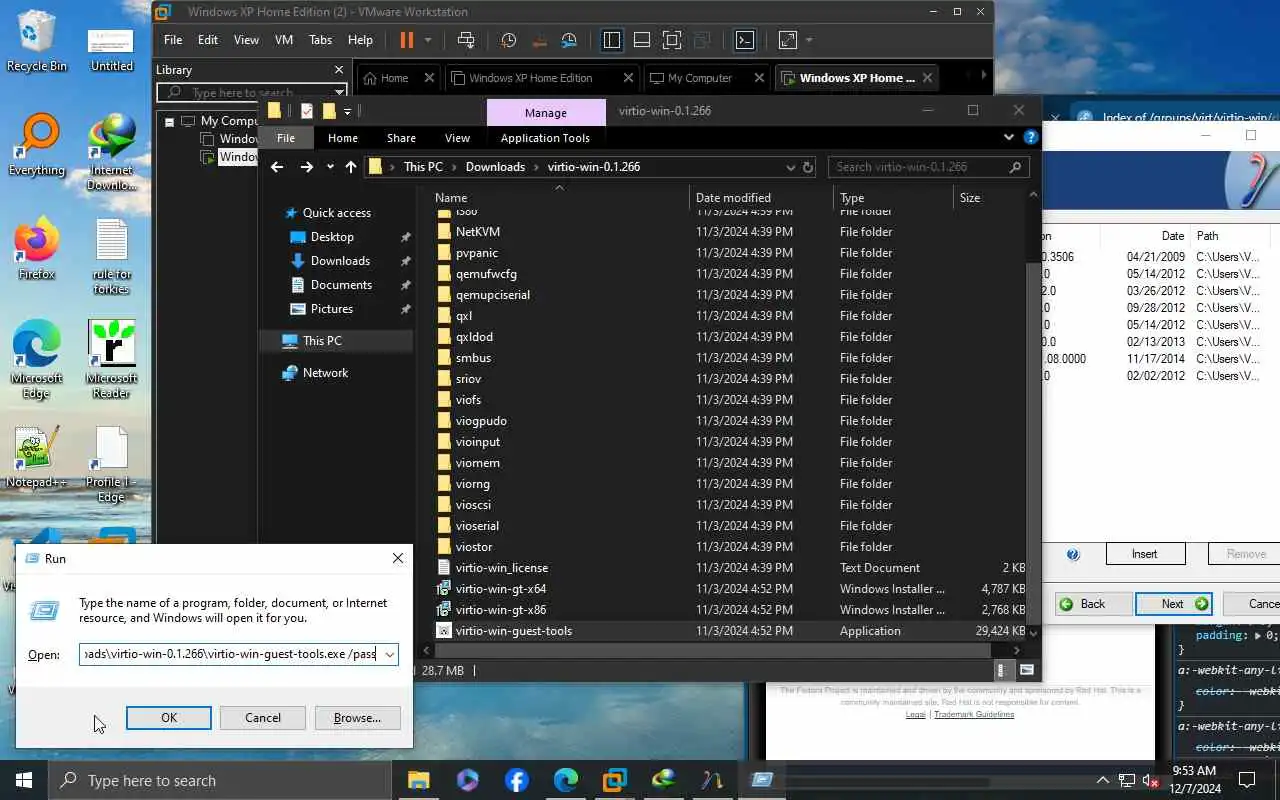
Task: Click Insert button in background wizard
Action: click(x=1145, y=554)
